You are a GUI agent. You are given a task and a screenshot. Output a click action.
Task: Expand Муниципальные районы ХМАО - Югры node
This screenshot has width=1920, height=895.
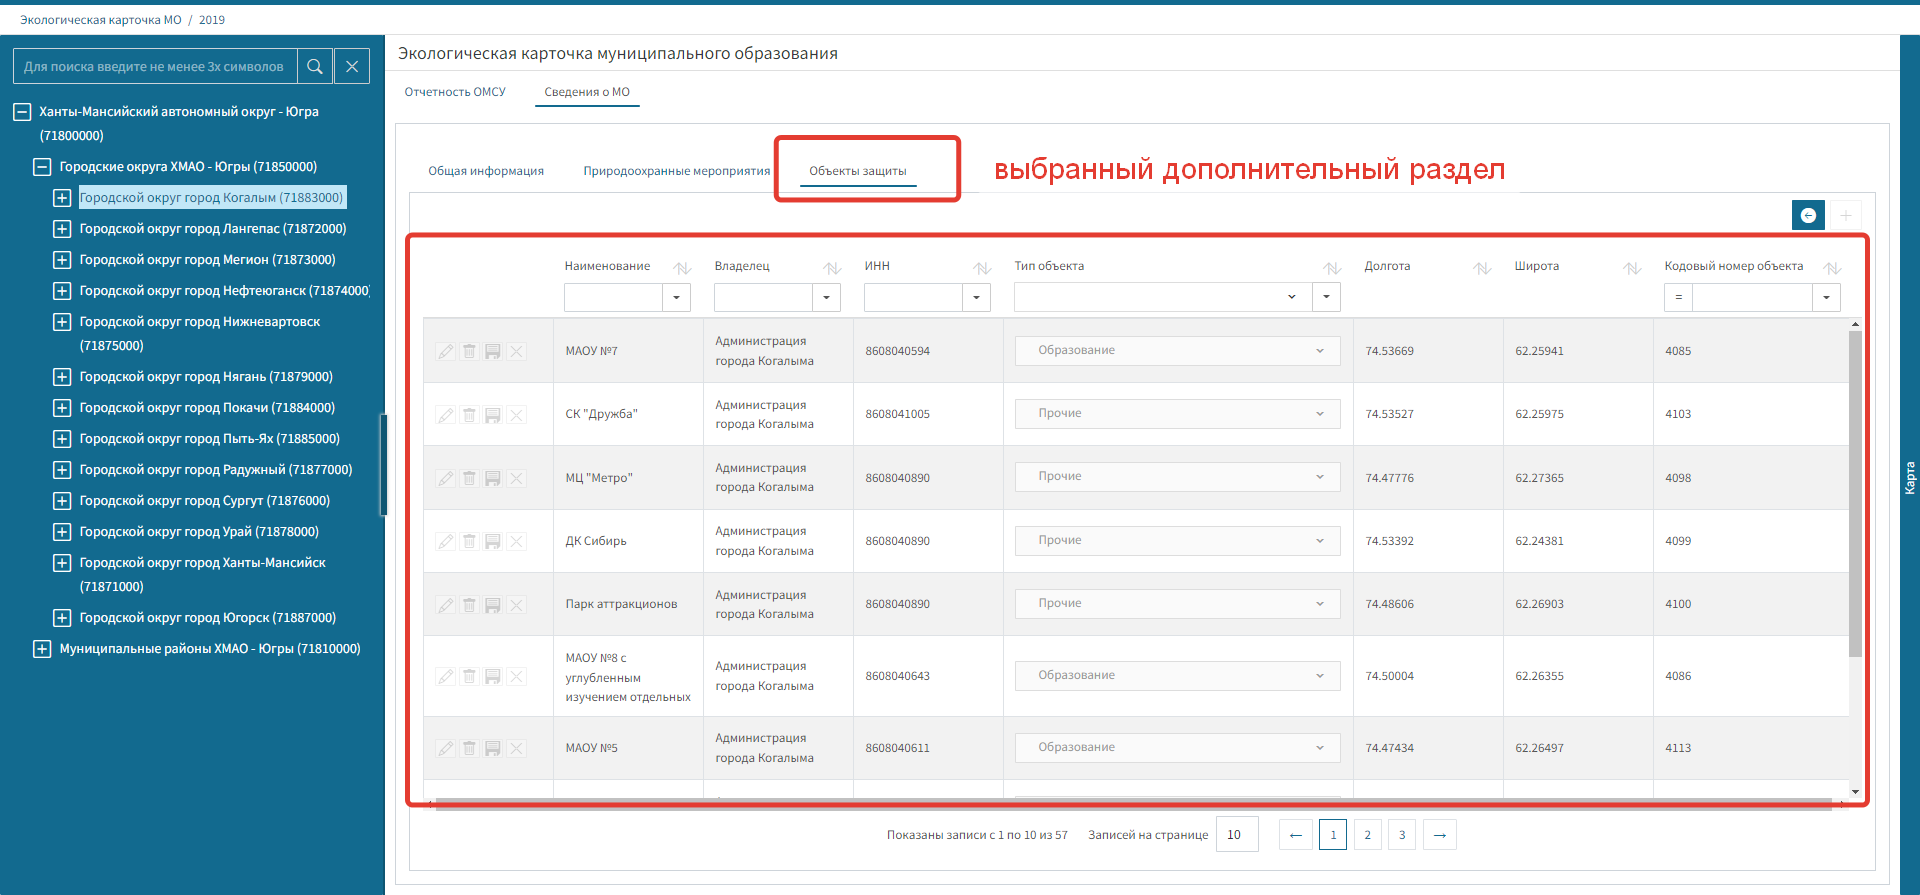coord(42,649)
